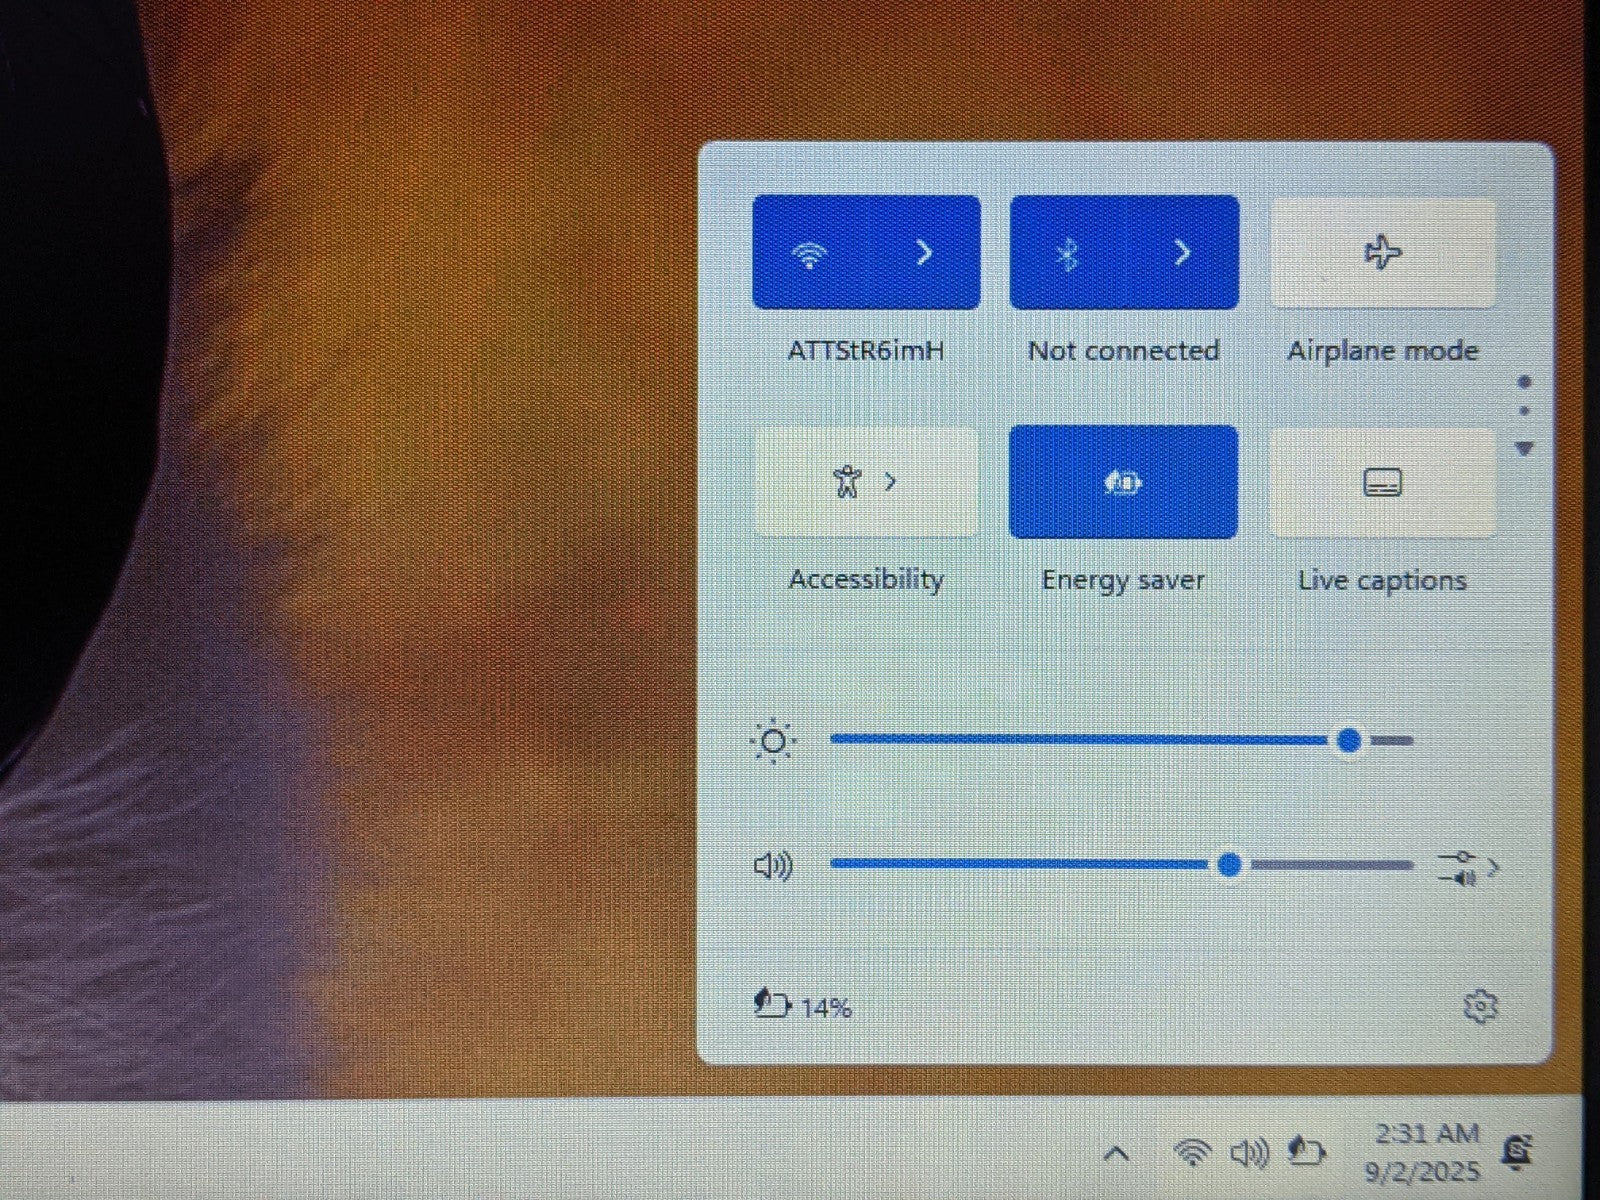Turn off Energy saver
The image size is (1600, 1200).
pos(1123,482)
